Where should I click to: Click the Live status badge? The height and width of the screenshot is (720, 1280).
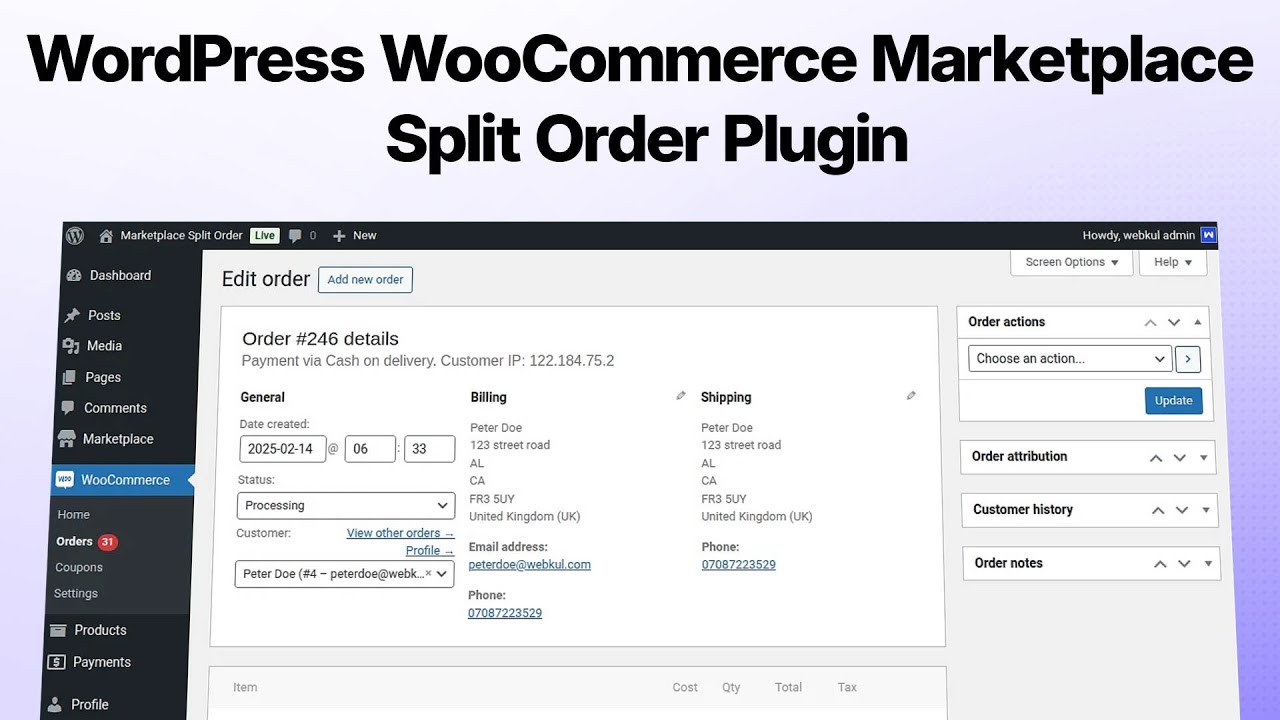(x=264, y=236)
